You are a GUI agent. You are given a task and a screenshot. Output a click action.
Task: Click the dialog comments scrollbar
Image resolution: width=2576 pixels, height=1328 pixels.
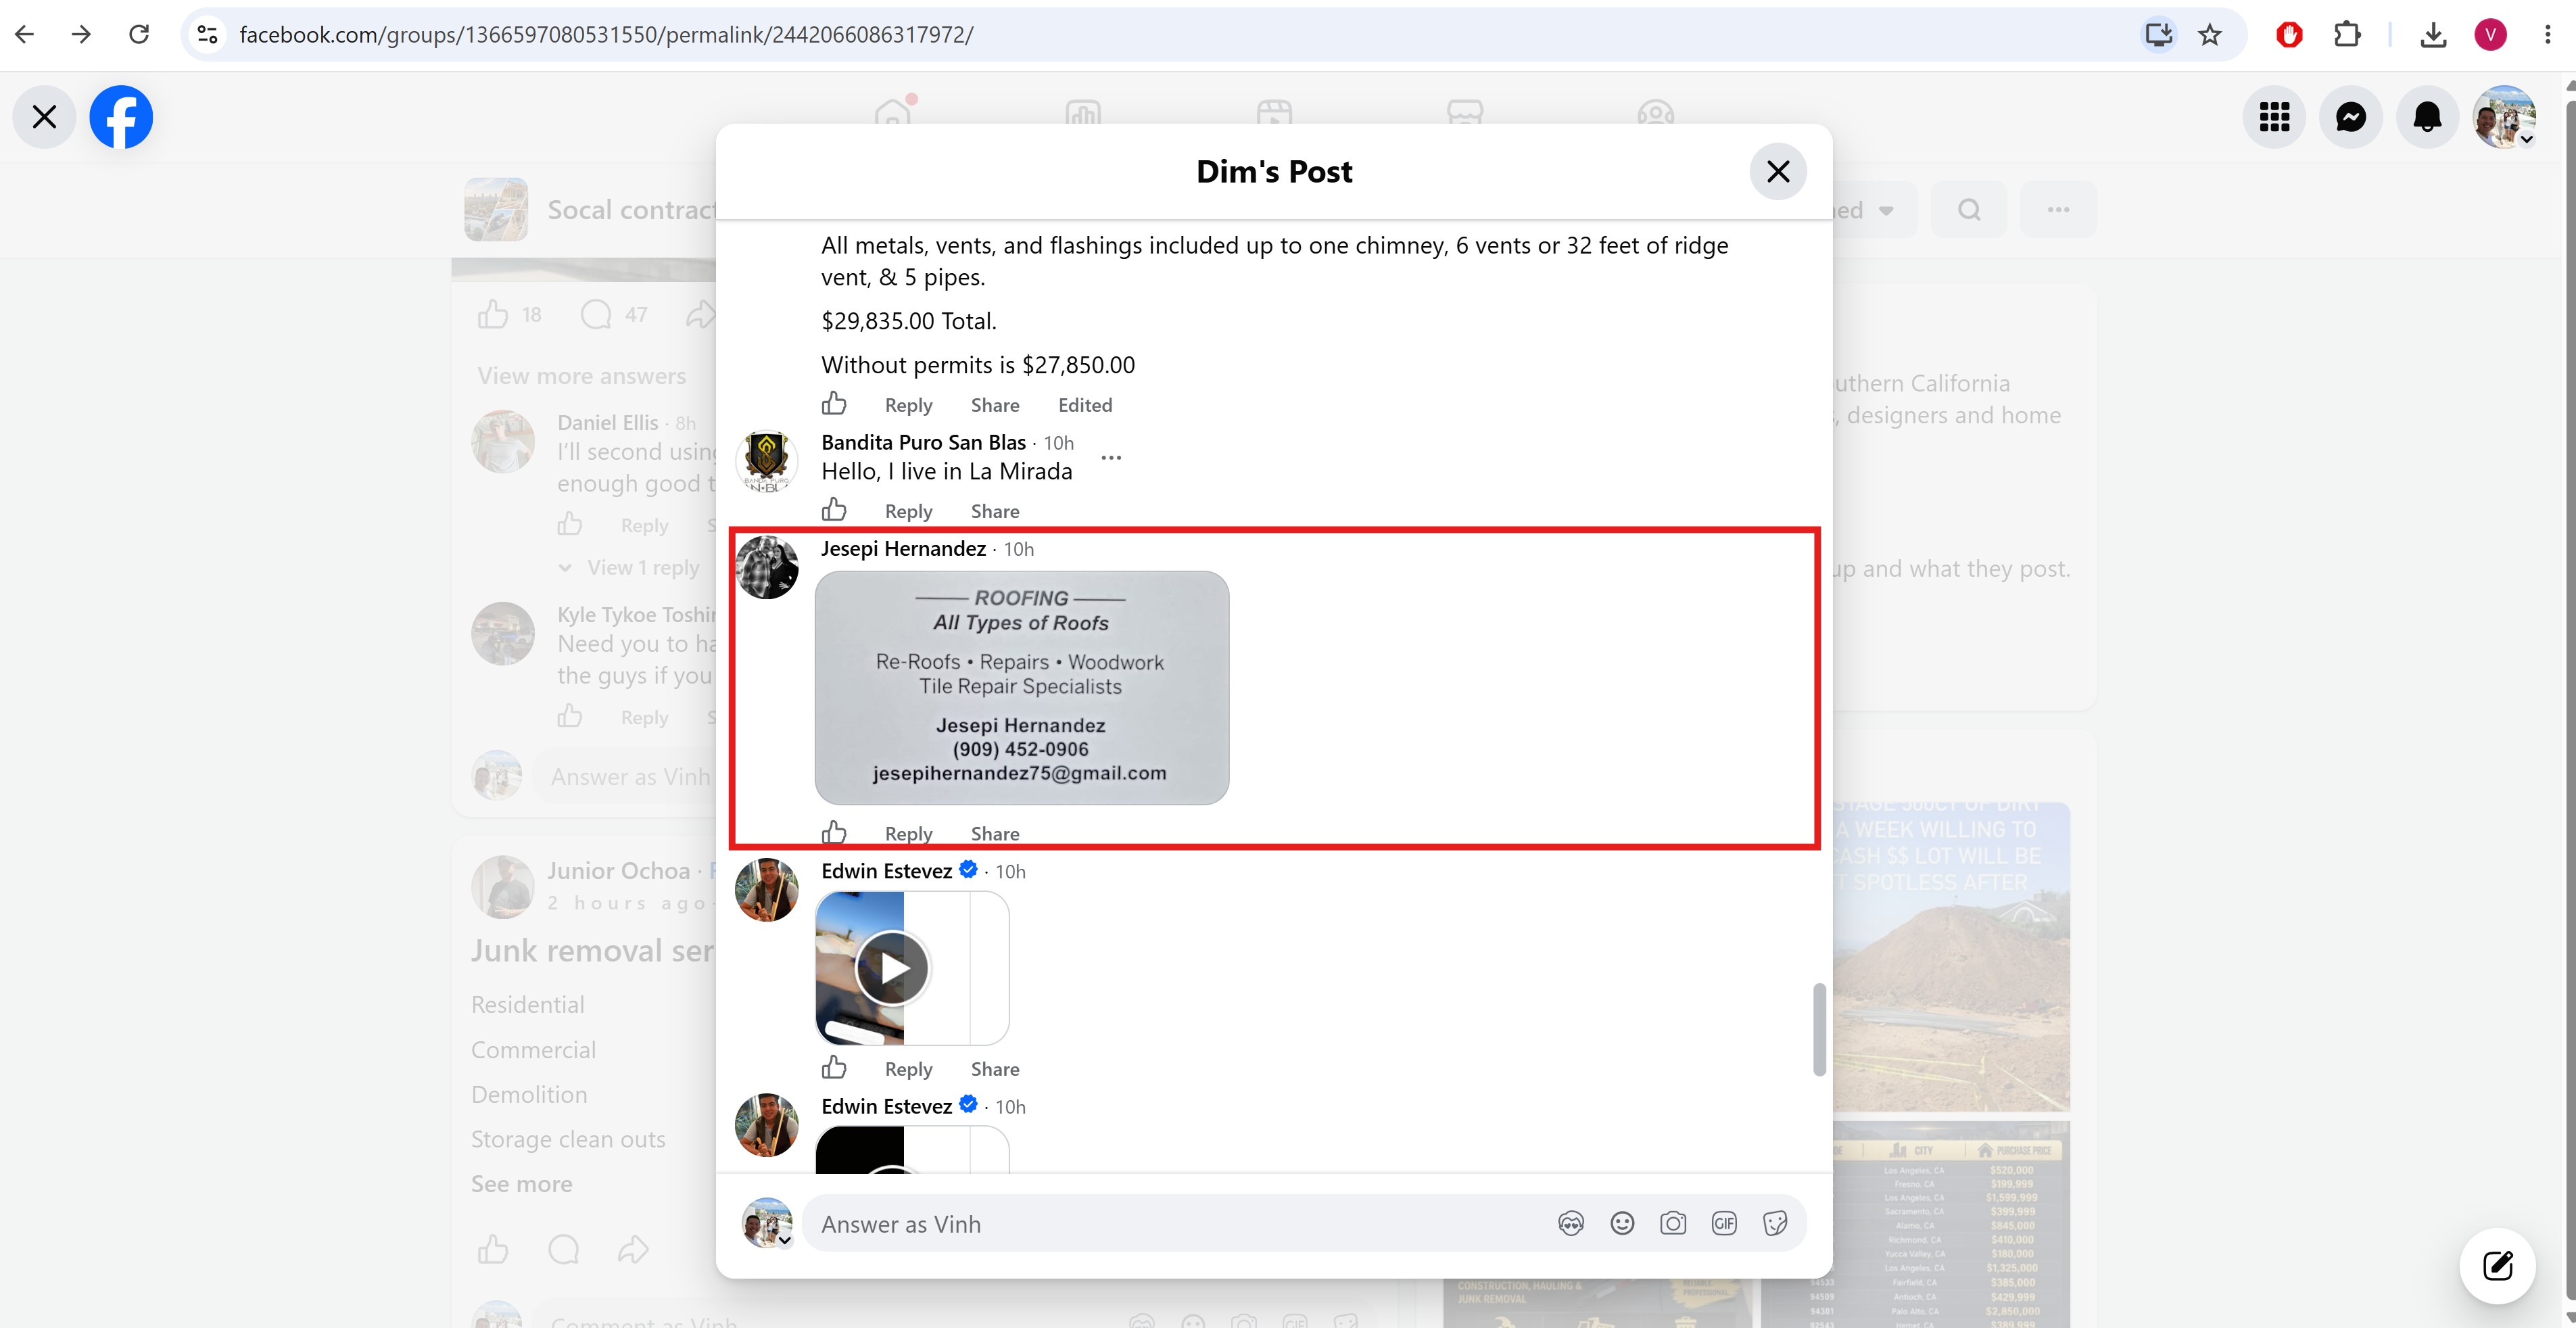click(x=1820, y=1030)
